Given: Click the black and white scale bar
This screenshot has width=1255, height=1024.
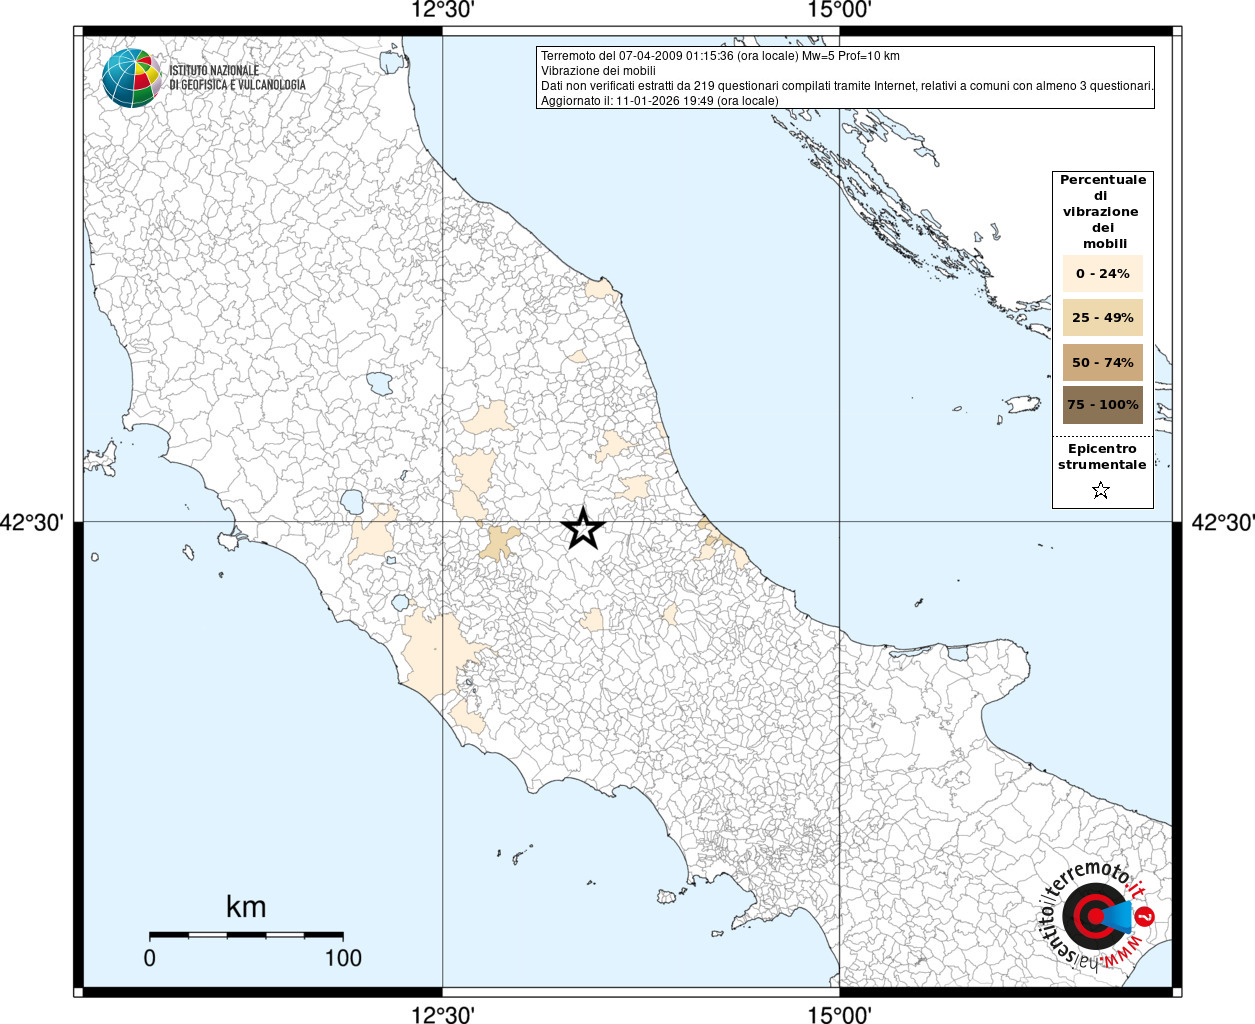Looking at the screenshot, I should 246,935.
